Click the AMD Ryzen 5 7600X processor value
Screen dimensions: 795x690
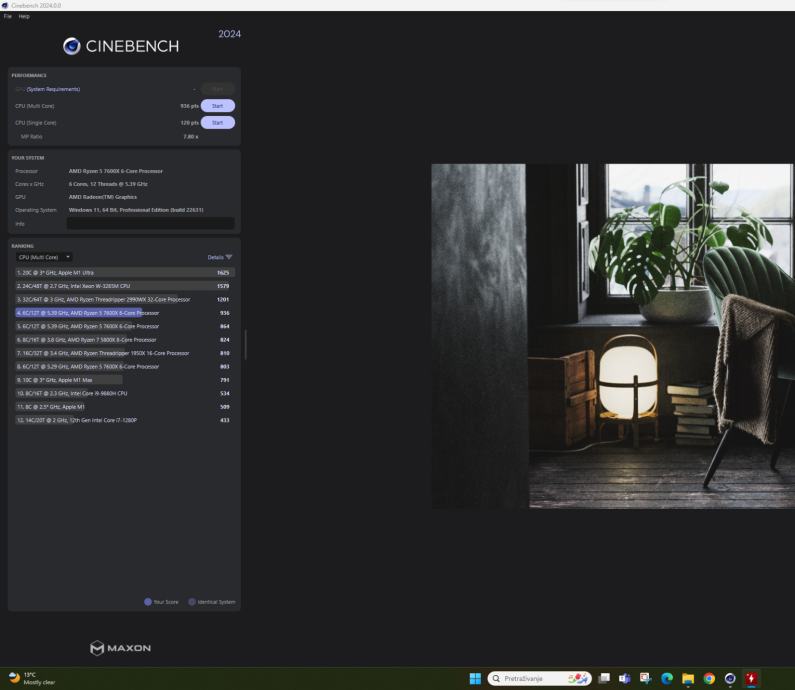click(116, 171)
